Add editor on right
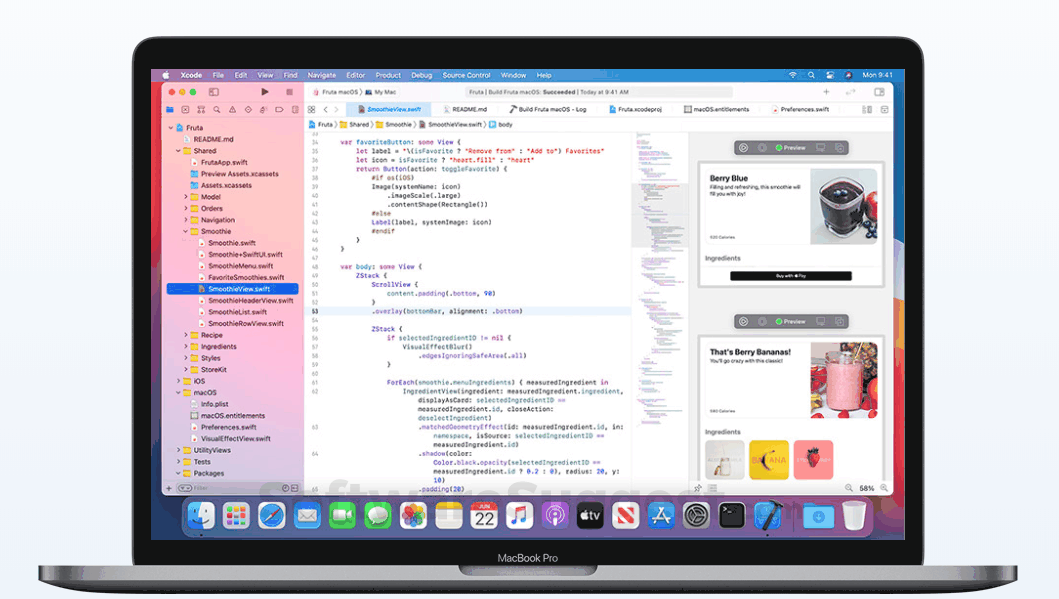This screenshot has height=599, width=1059. point(884,109)
